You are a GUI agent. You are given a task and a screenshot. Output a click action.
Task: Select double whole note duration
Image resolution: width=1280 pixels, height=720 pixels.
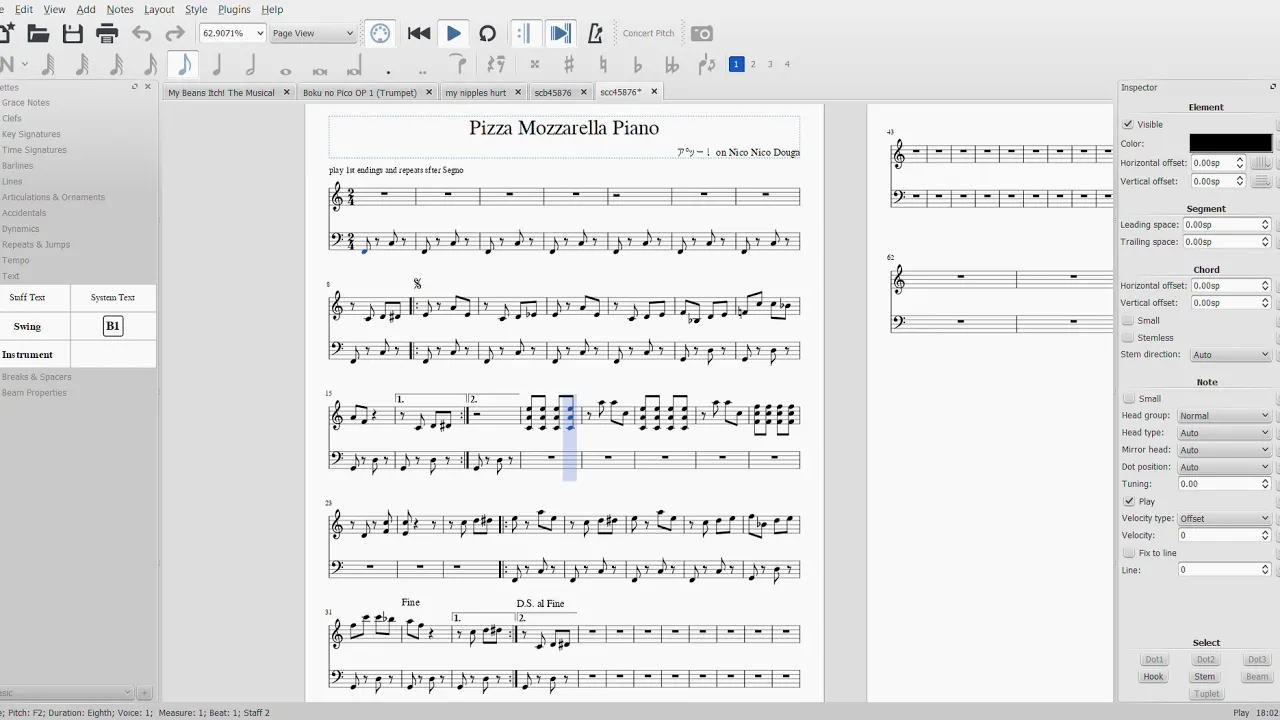pyautogui.click(x=320, y=70)
